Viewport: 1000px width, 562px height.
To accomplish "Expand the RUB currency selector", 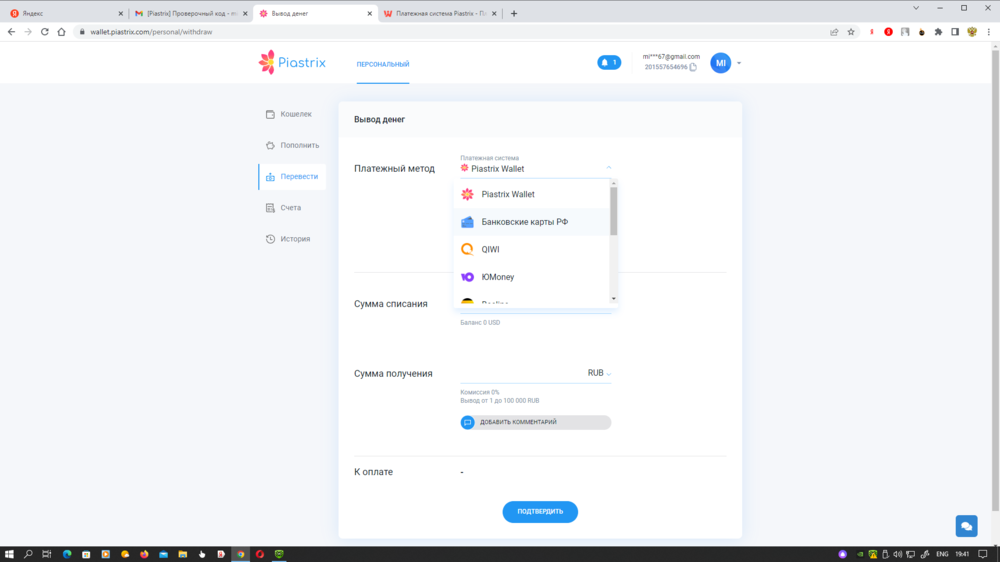I will tap(600, 373).
